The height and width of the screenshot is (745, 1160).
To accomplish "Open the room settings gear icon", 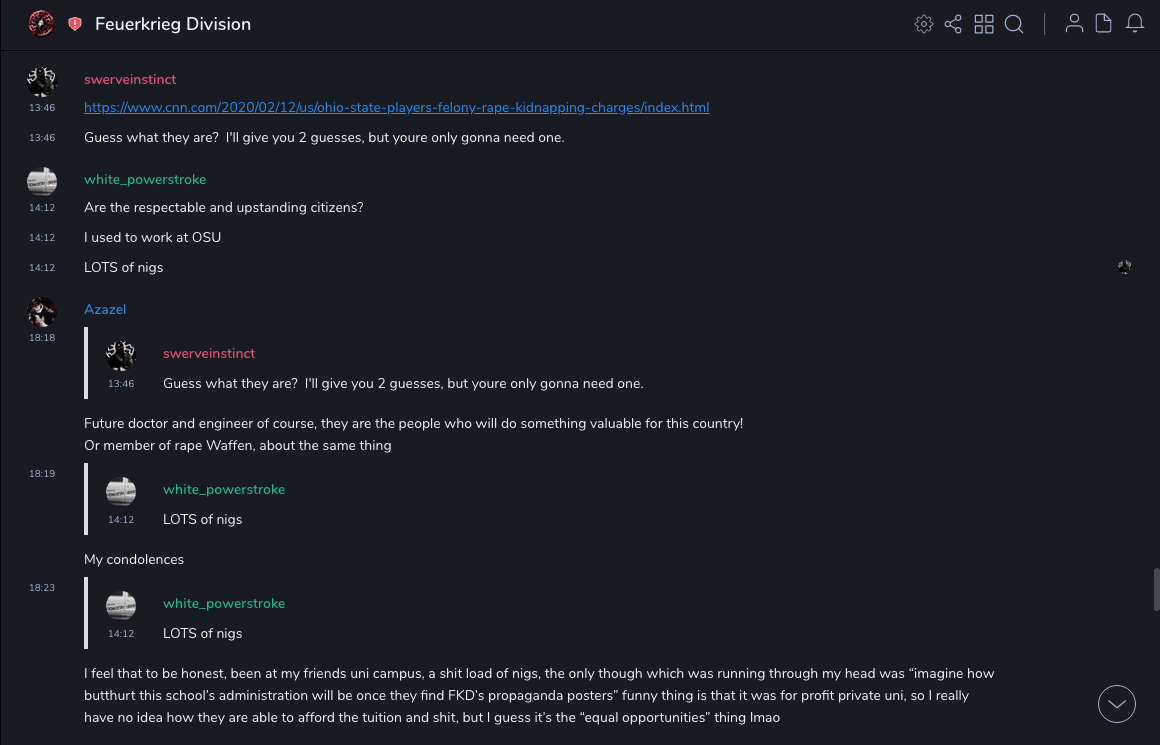I will (924, 24).
